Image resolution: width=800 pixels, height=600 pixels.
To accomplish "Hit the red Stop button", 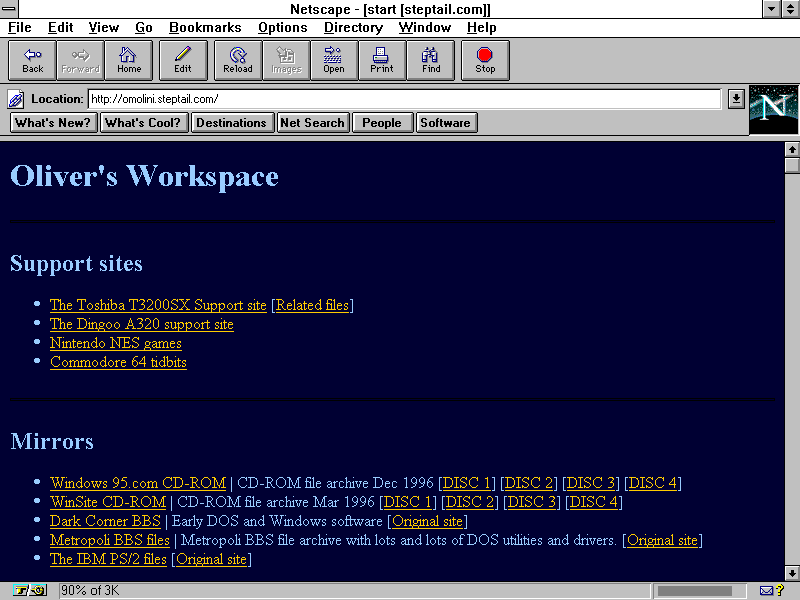I will coord(485,60).
